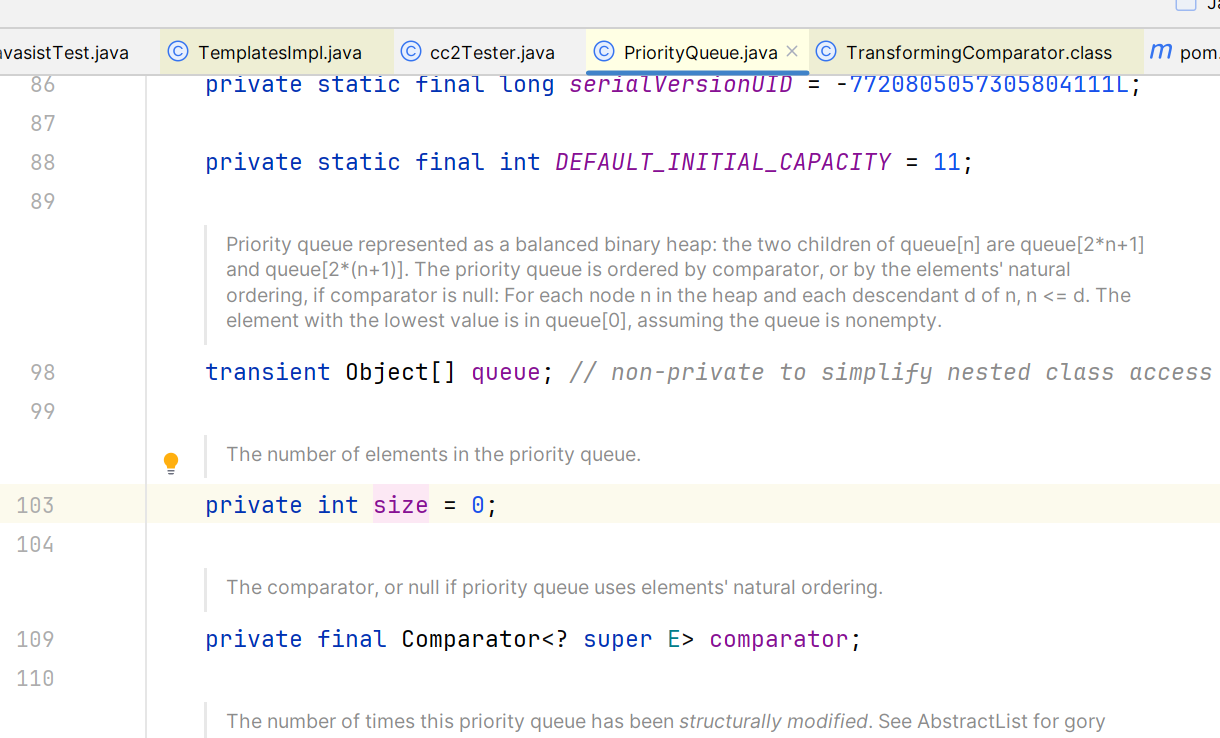Click the class icon on TransformingComparator.class tab
Image resolution: width=1220 pixels, height=738 pixels.
pos(826,52)
